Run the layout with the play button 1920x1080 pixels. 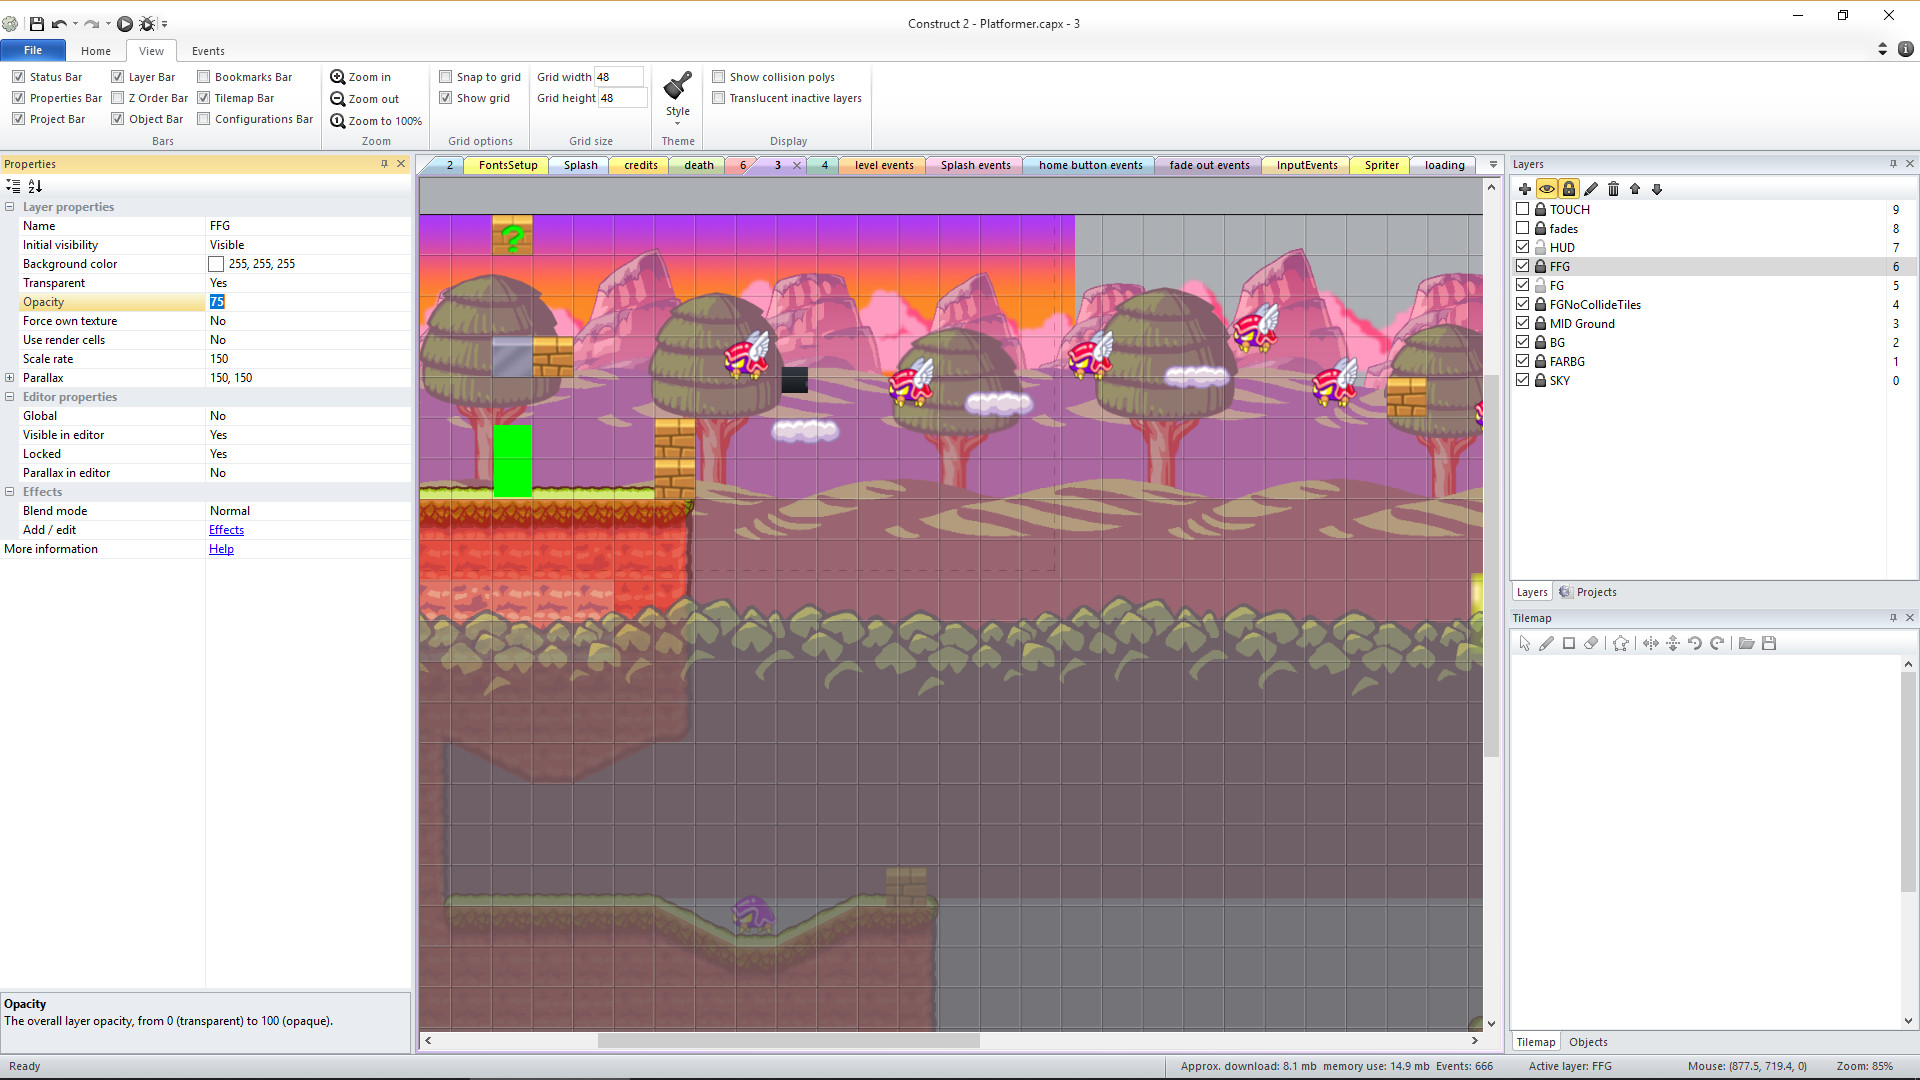pyautogui.click(x=125, y=23)
